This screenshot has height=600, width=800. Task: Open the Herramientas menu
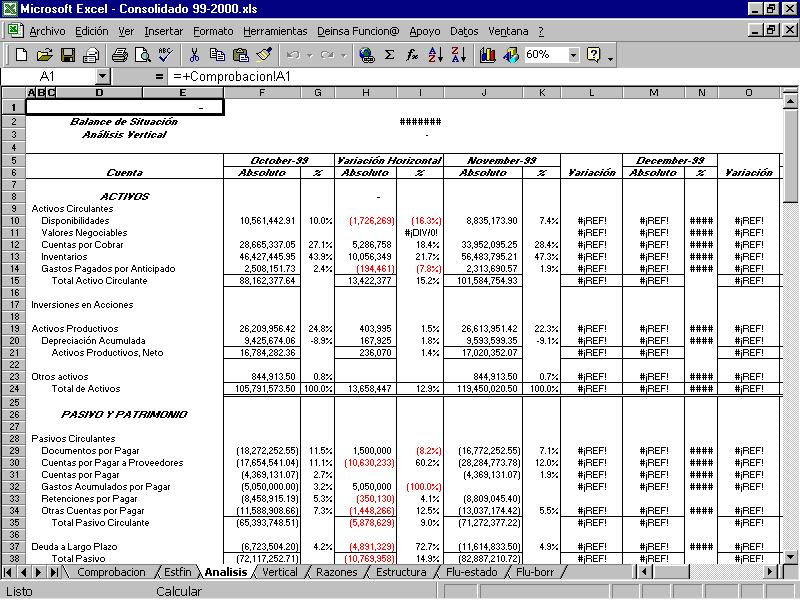coord(275,31)
